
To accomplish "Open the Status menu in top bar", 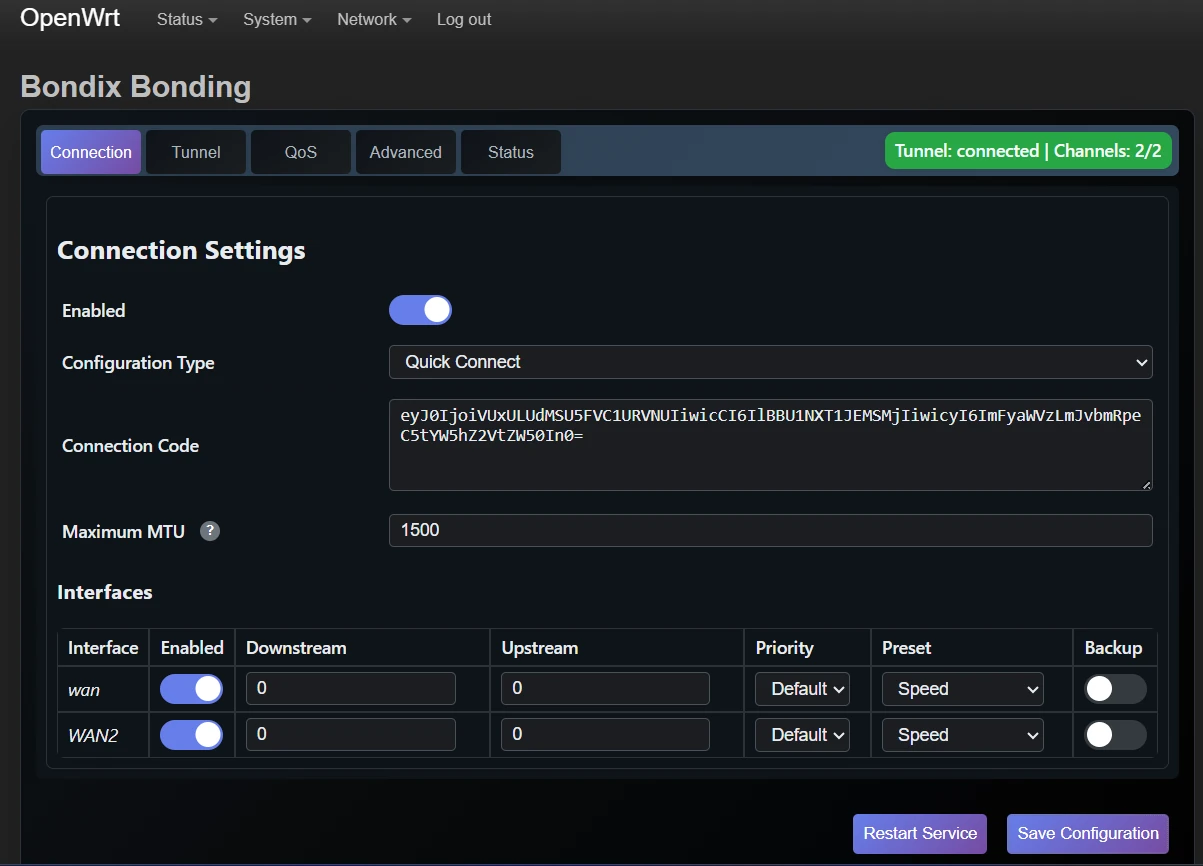I will (x=187, y=19).
